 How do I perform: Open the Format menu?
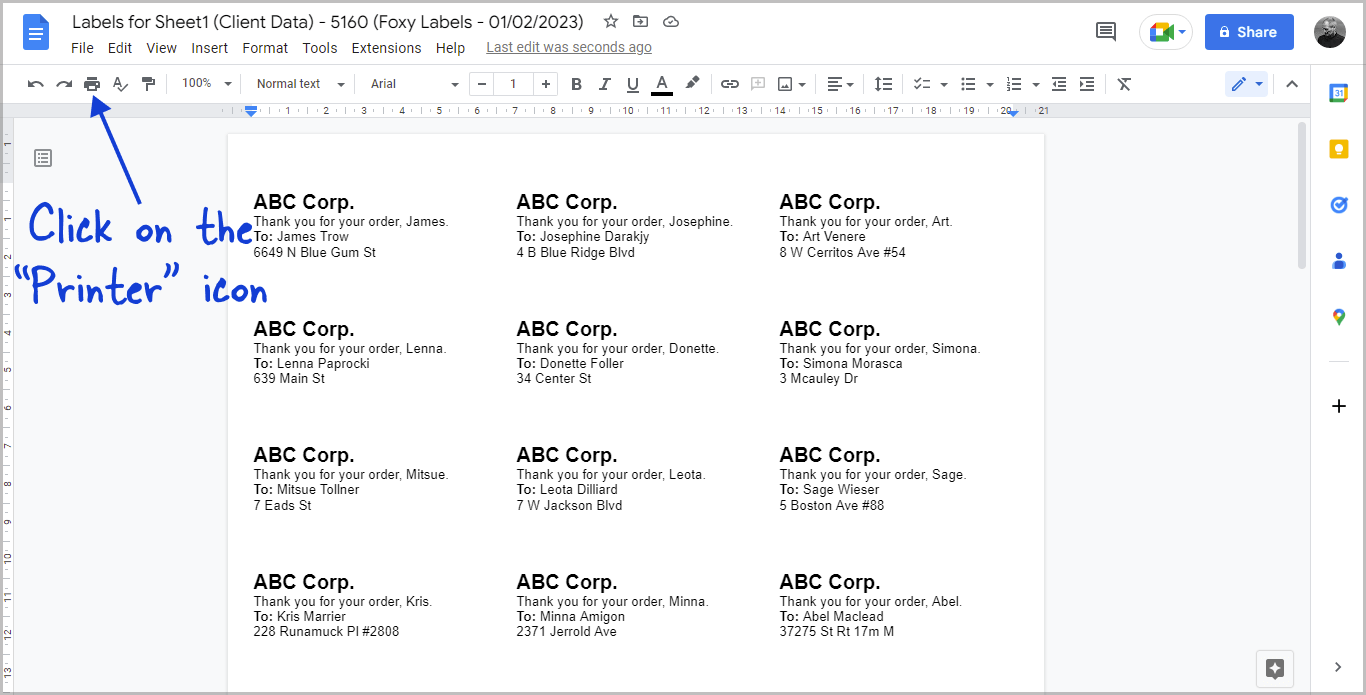264,47
